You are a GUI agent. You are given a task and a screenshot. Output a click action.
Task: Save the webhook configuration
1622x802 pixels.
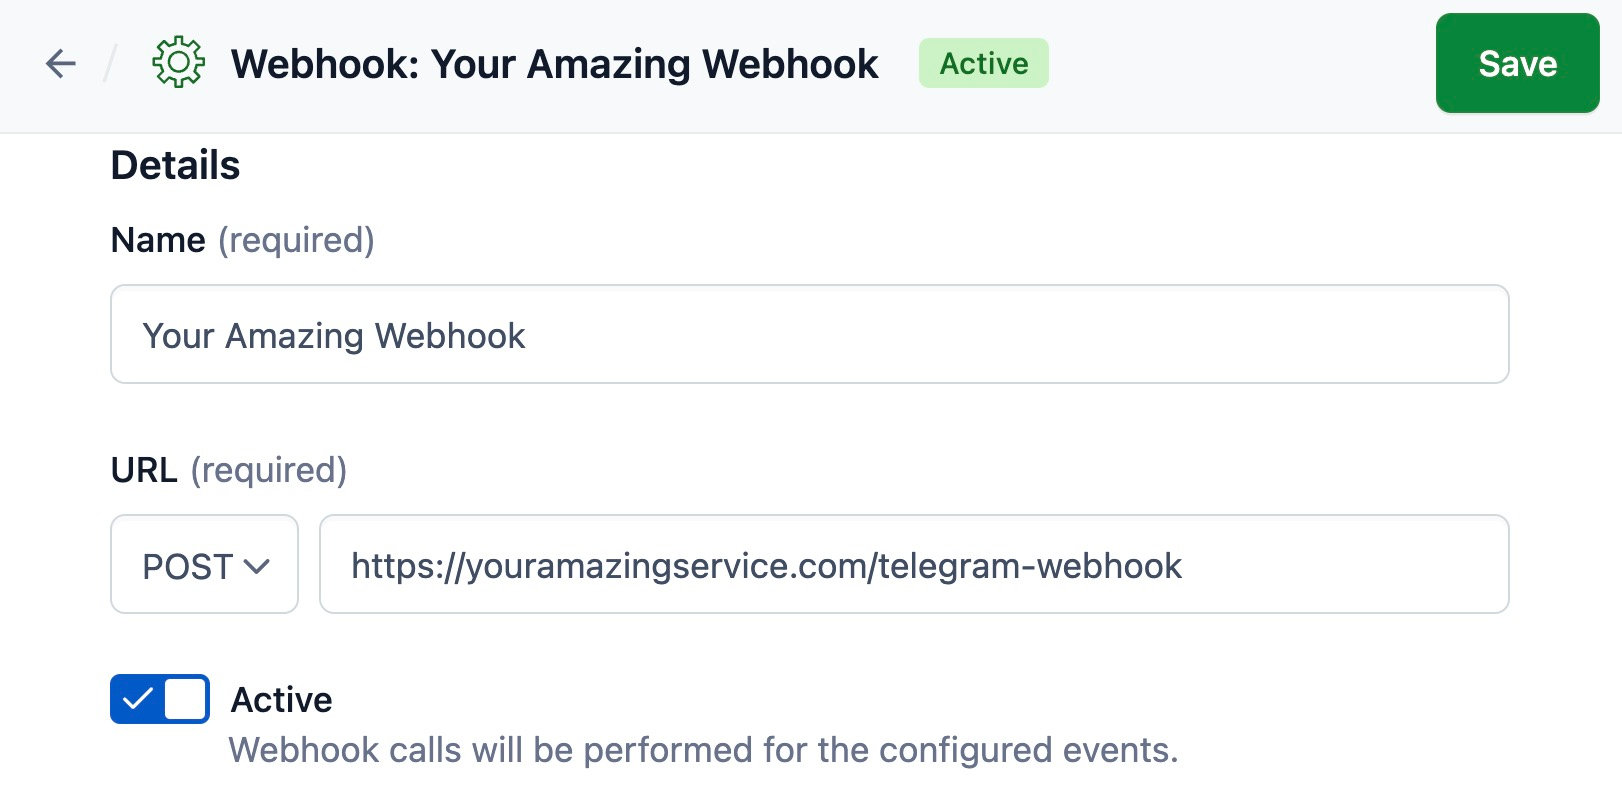(1516, 63)
